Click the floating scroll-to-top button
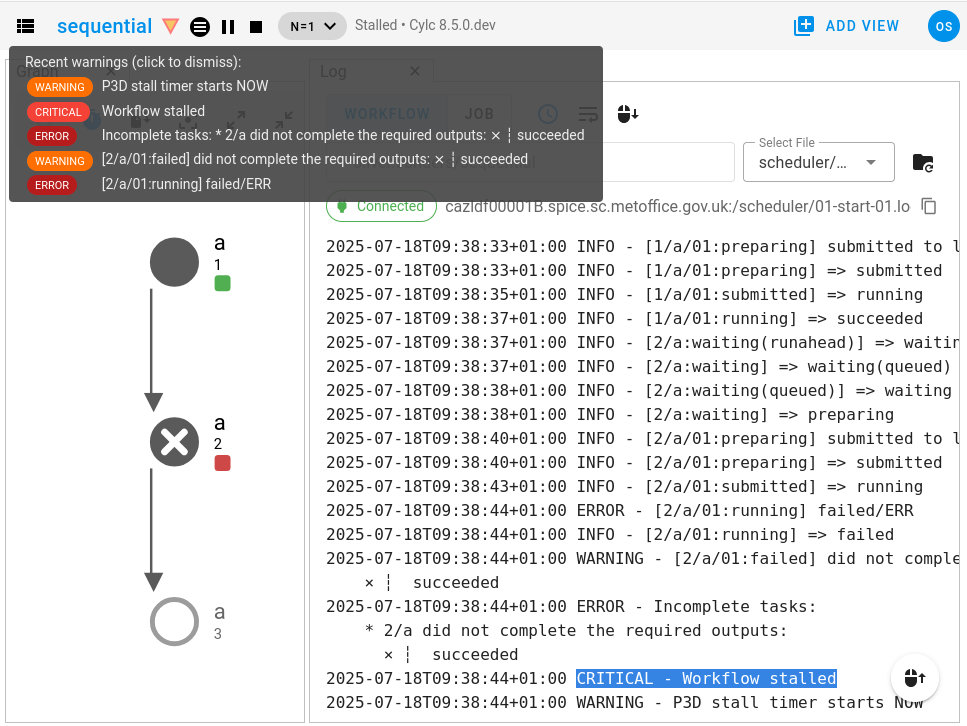 click(x=914, y=678)
